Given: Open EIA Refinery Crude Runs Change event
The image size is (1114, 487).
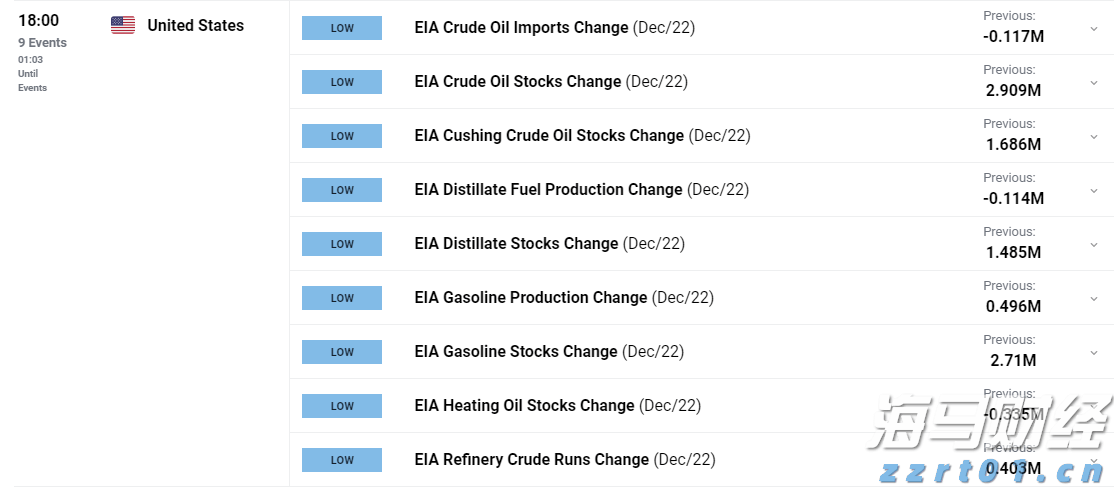Looking at the screenshot, I should click(531, 460).
